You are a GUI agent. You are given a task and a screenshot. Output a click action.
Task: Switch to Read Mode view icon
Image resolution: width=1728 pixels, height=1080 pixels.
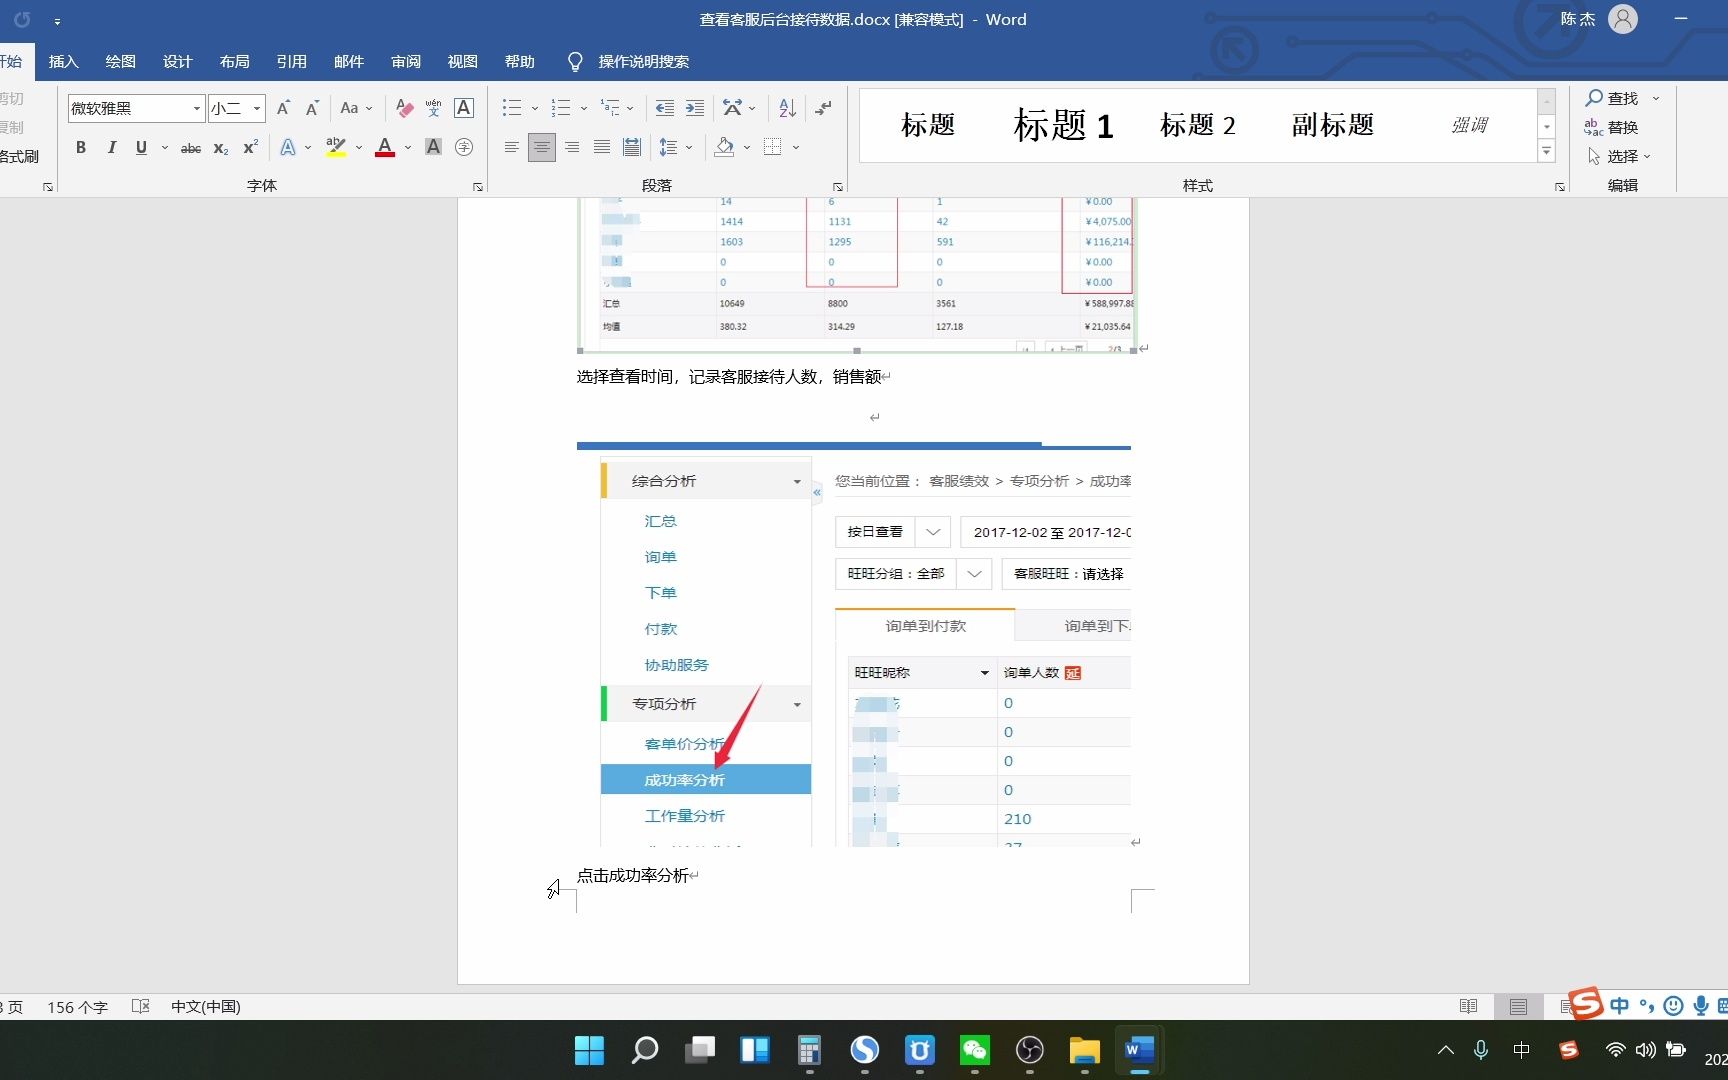coord(1468,1006)
